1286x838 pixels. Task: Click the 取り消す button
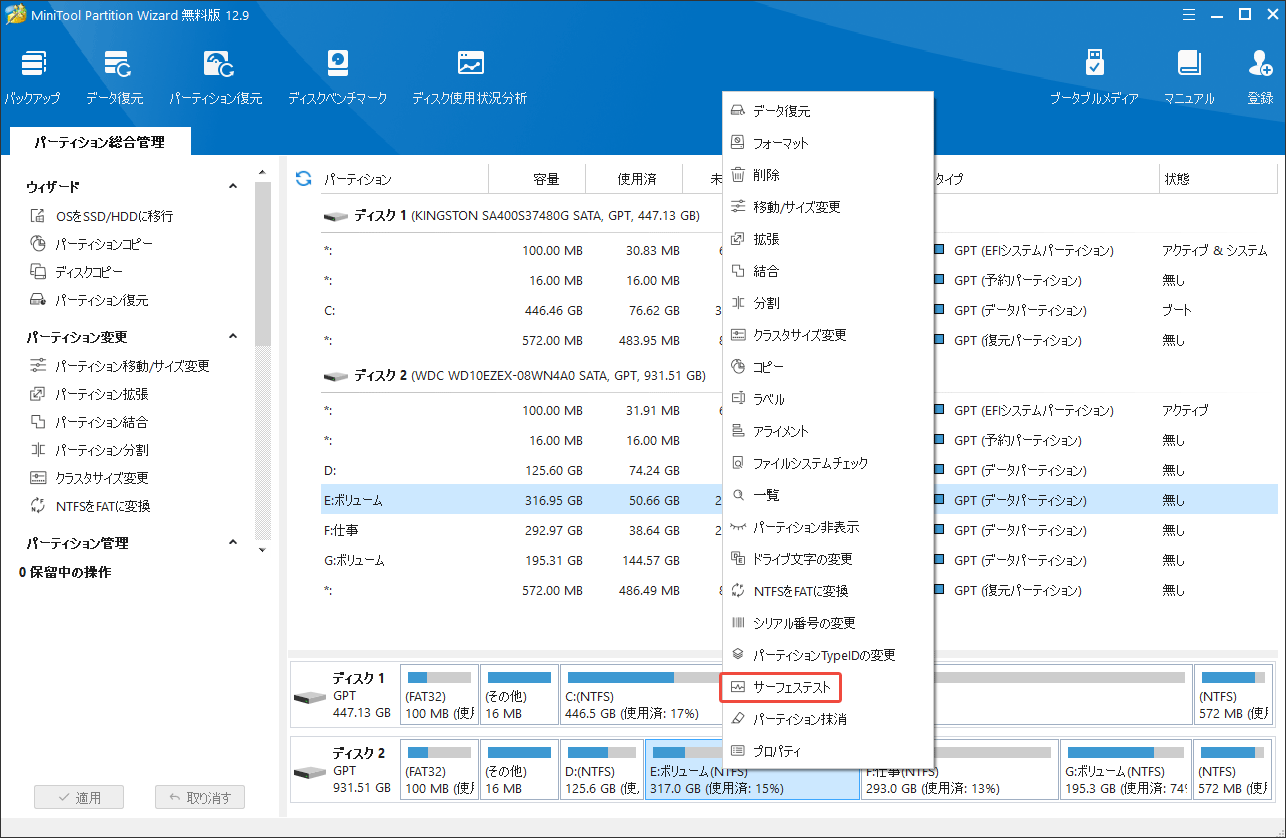click(x=200, y=797)
